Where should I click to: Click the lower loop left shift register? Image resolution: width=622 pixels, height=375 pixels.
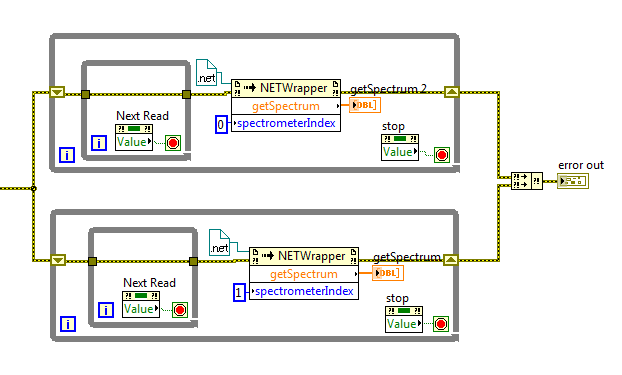coord(58,260)
